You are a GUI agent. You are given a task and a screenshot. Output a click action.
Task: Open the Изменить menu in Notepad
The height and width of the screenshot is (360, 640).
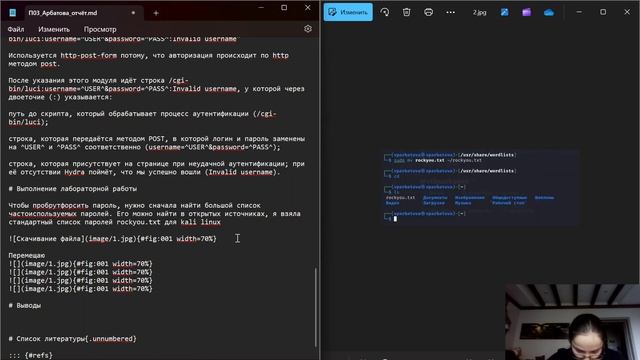[x=54, y=29]
